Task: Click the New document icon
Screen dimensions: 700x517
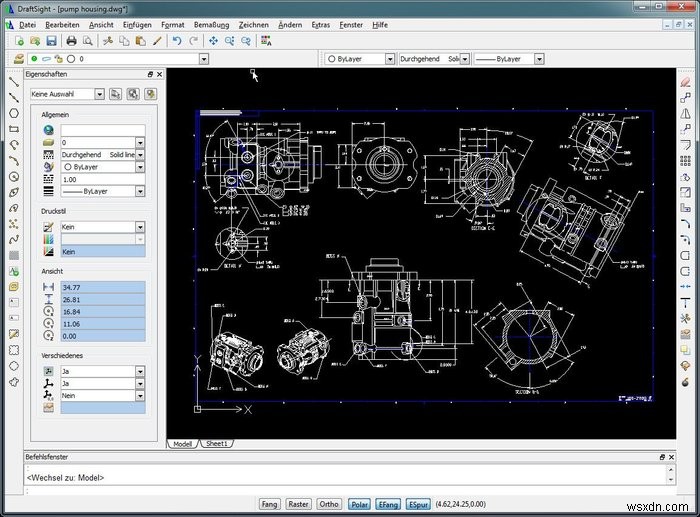Action: pyautogui.click(x=19, y=41)
